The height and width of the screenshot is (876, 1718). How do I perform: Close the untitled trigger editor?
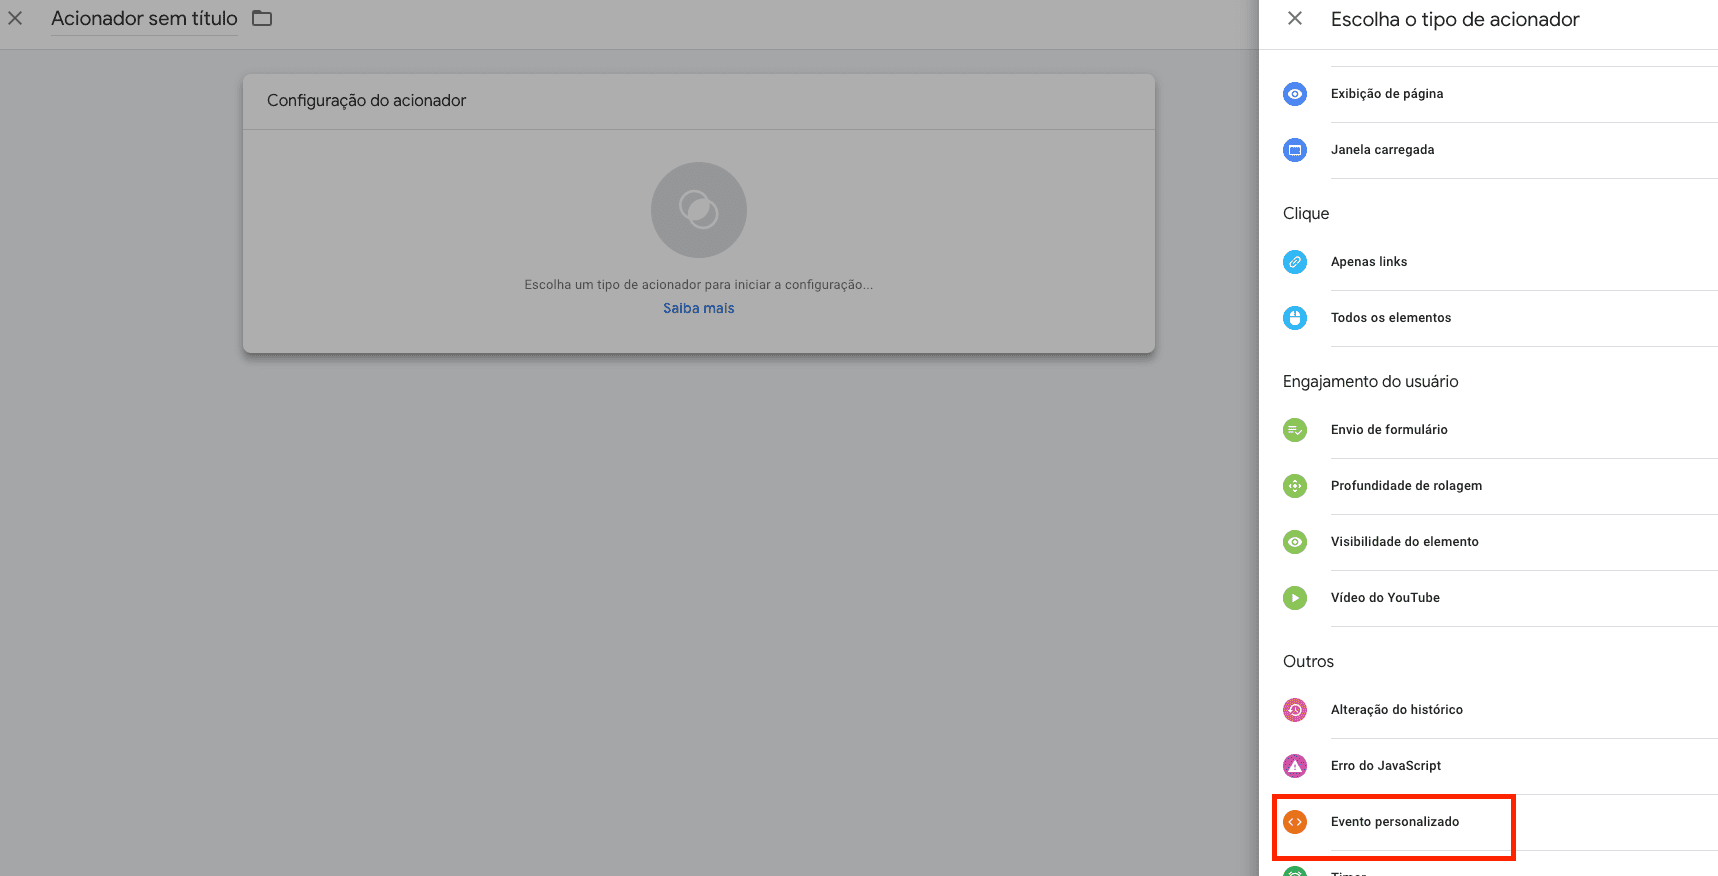tap(15, 18)
